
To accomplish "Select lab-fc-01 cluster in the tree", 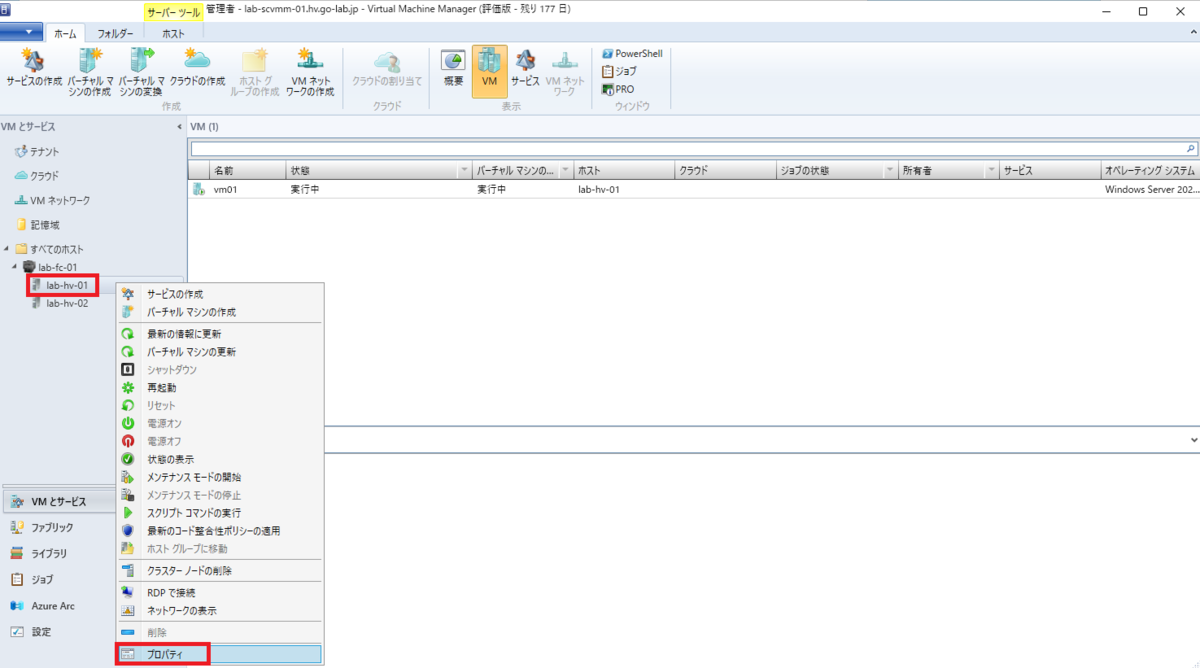I will click(50, 267).
